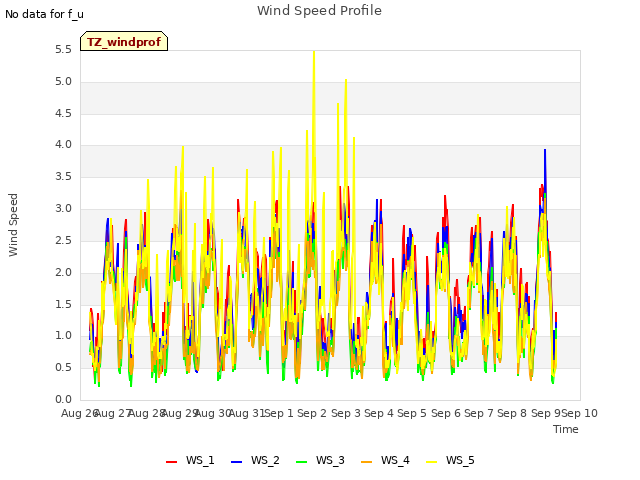Click the green WS_3 legend color marker
The width and height of the screenshot is (640, 480).
pyautogui.click(x=301, y=462)
